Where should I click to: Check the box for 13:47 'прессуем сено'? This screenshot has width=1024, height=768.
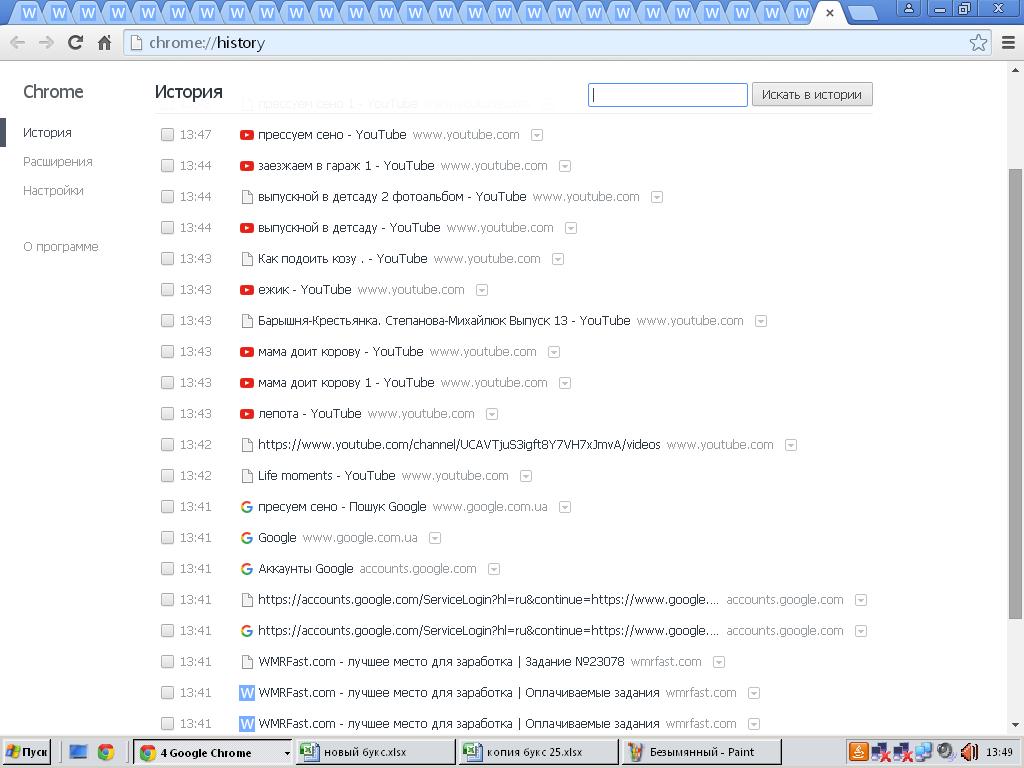[167, 135]
